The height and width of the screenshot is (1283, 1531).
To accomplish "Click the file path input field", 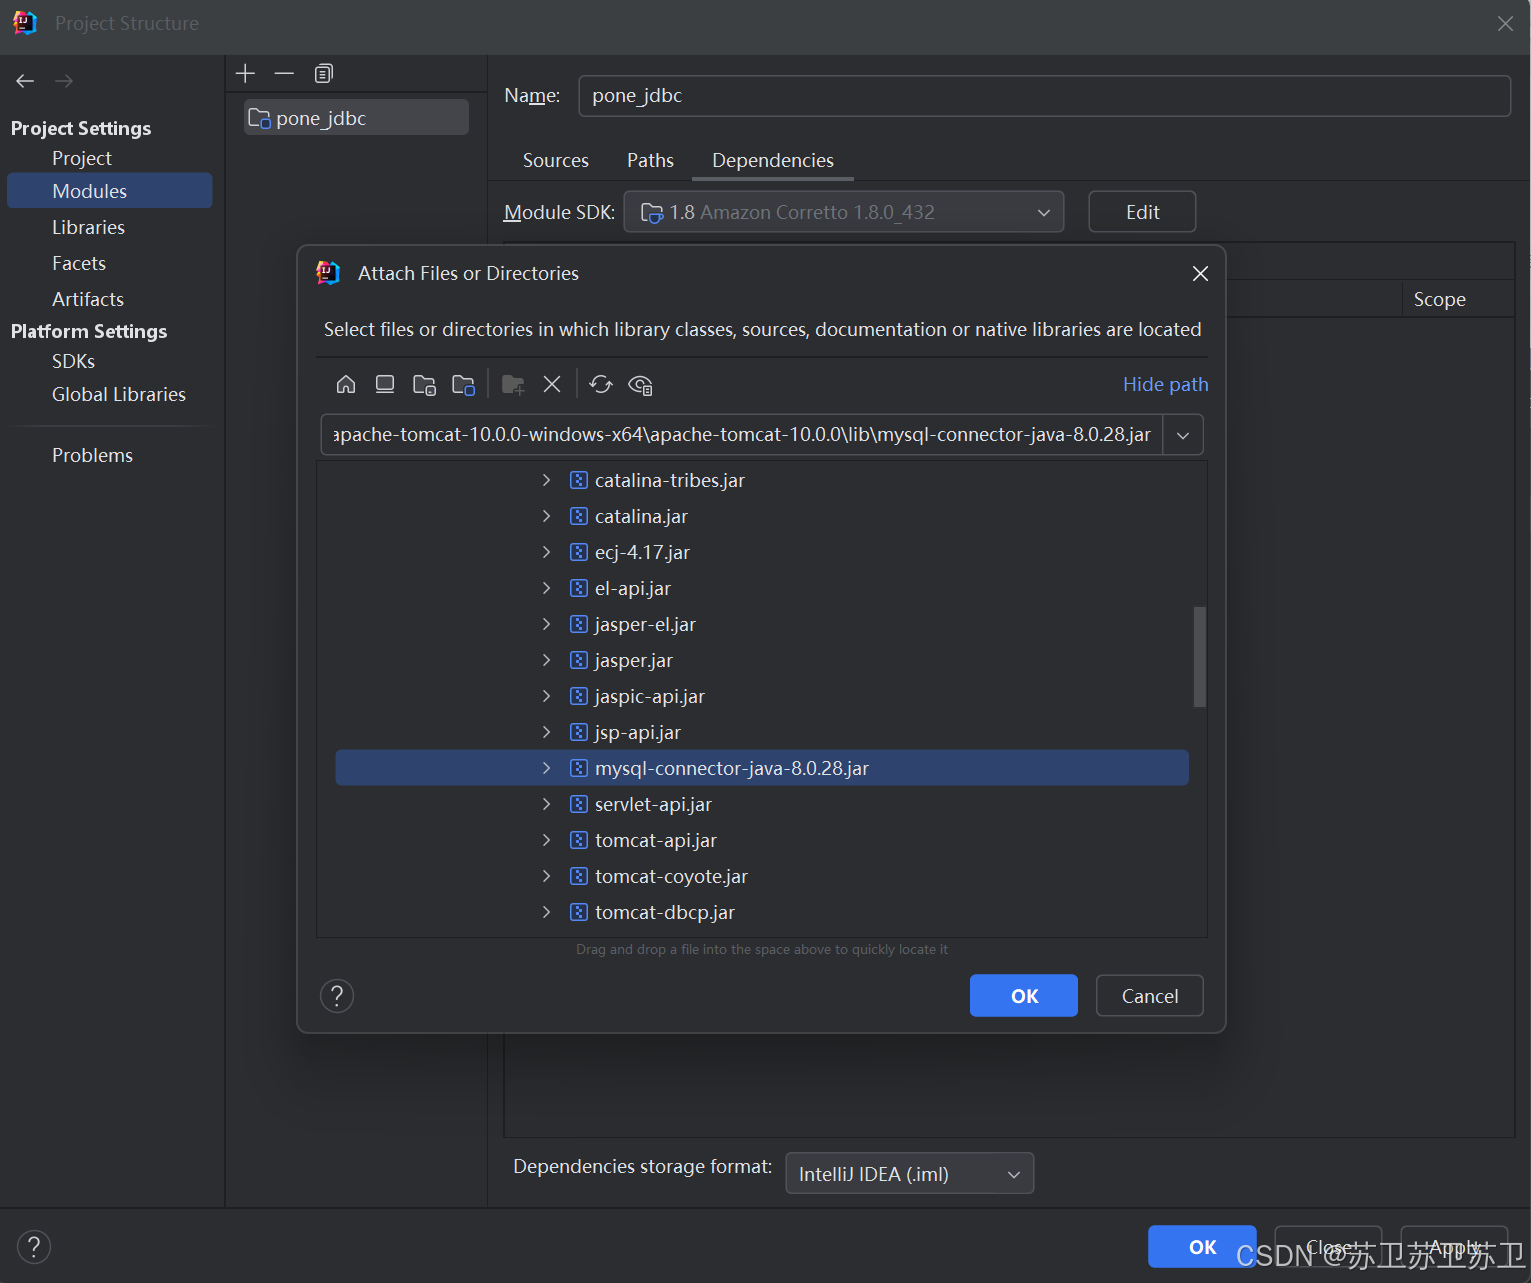I will 741,435.
